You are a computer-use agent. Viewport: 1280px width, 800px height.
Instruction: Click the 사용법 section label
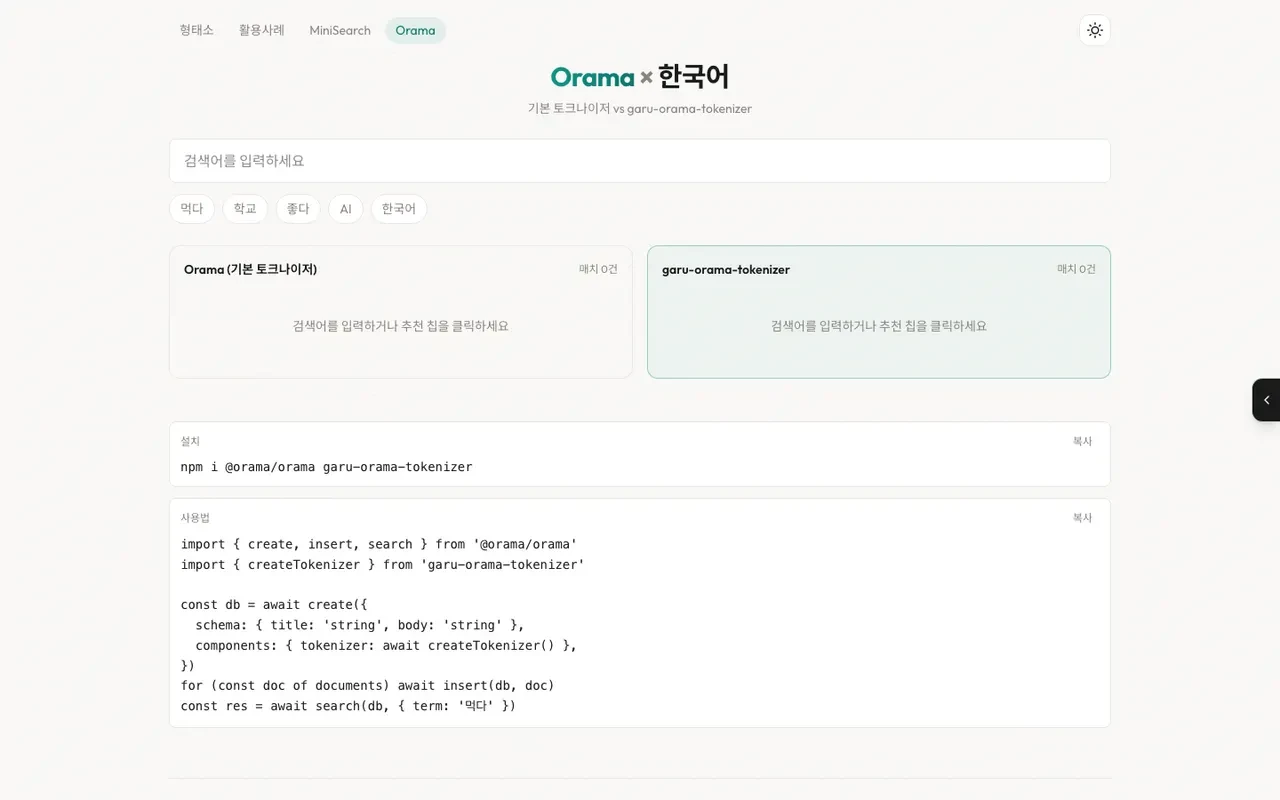click(195, 518)
